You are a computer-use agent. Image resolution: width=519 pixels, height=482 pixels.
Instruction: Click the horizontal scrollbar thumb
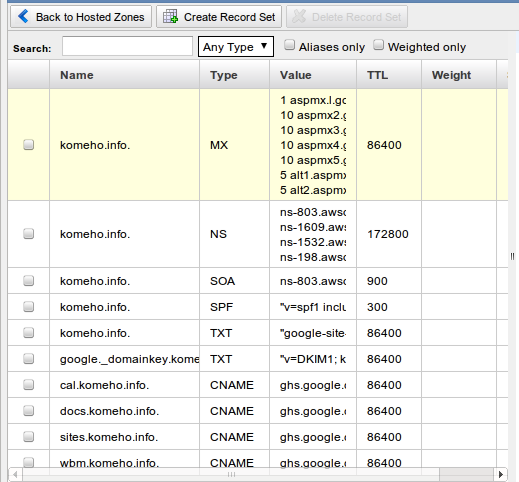tap(231, 474)
